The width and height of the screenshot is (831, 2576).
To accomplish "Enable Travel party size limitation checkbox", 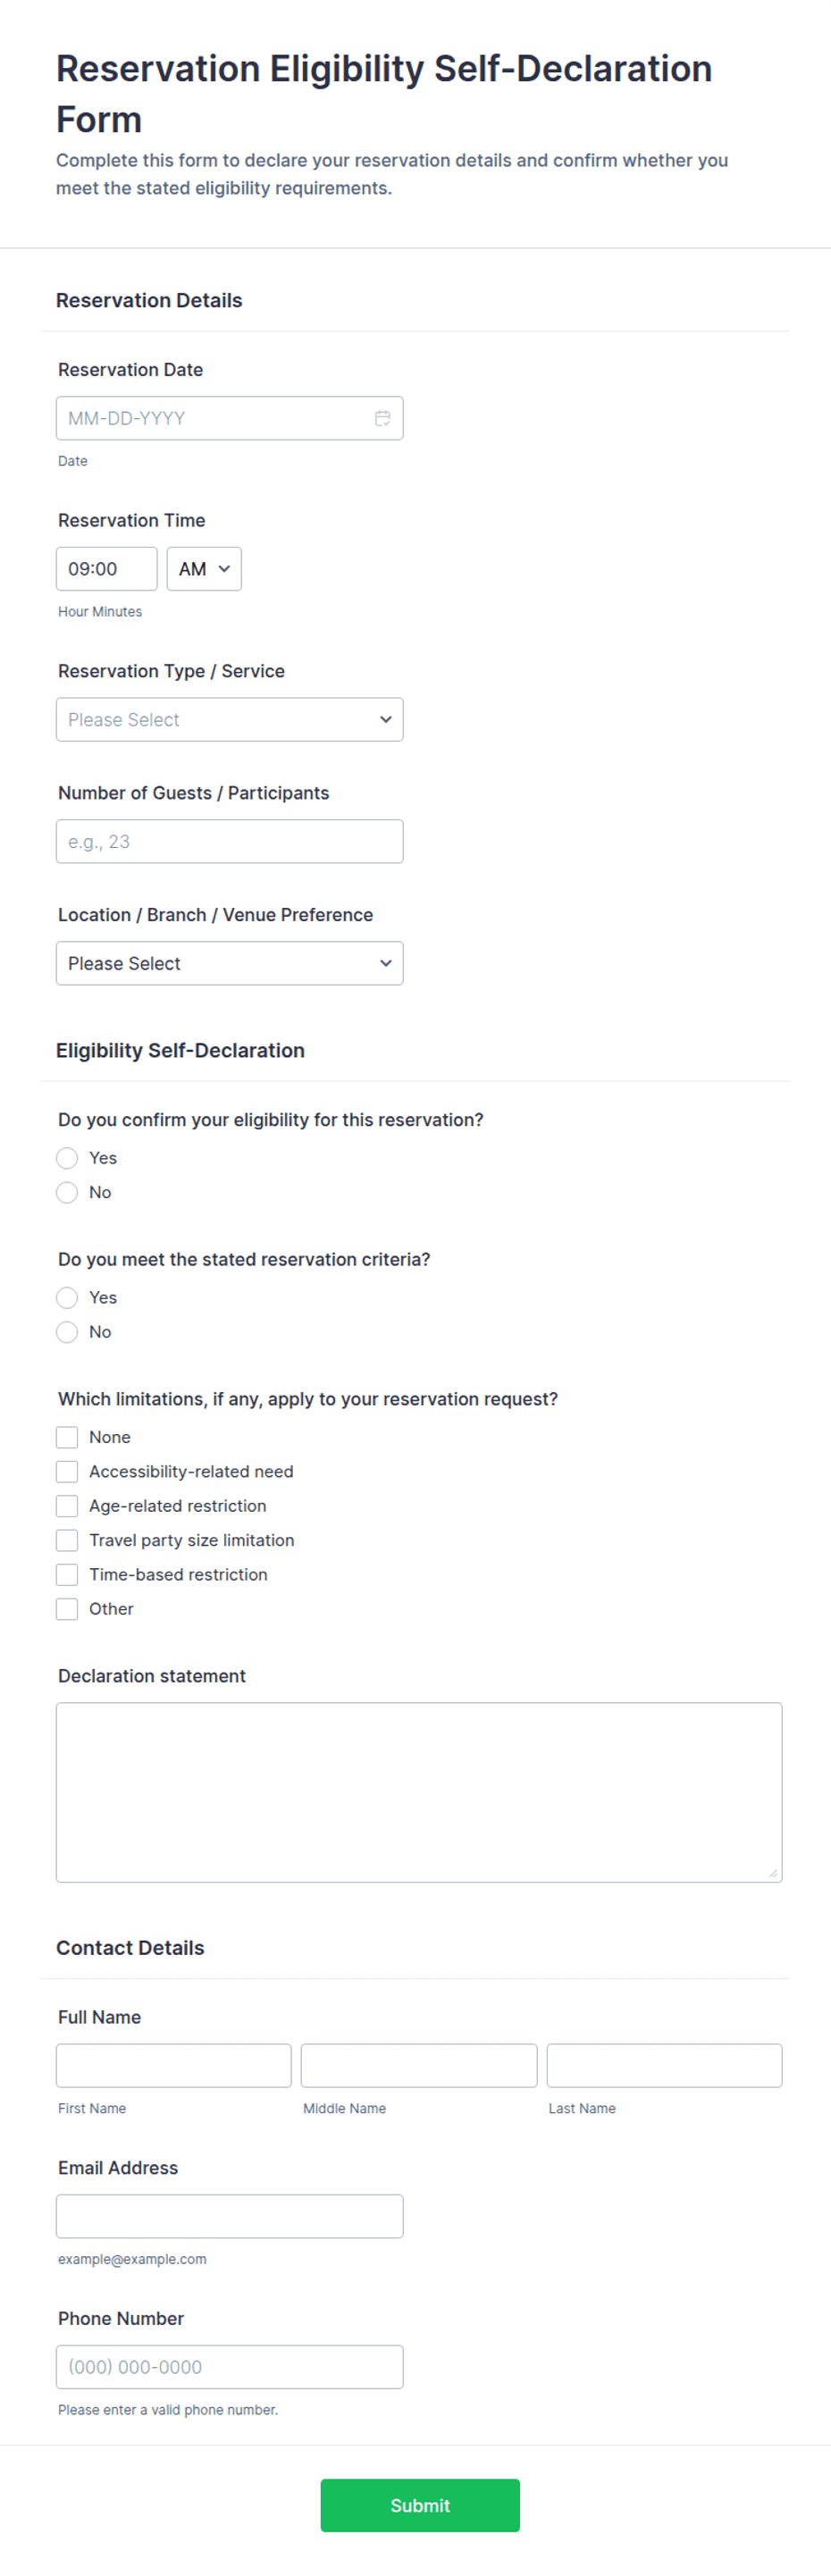I will tap(67, 1540).
